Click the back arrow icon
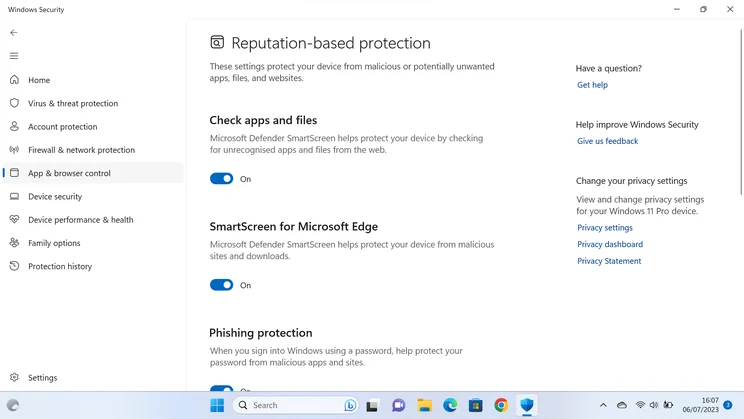Screen dimensions: 744x419 coord(14,33)
